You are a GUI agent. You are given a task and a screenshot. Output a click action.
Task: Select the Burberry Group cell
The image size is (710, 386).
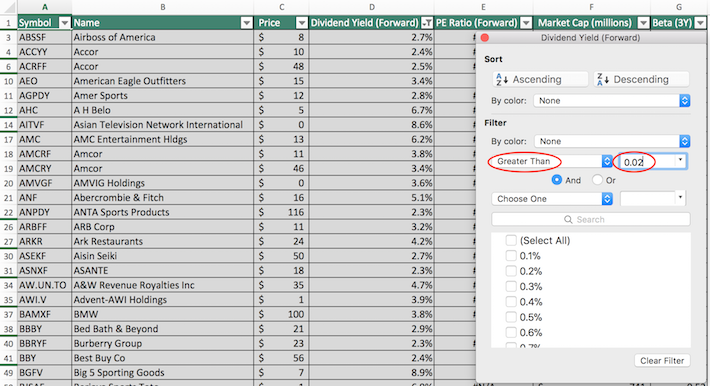pyautogui.click(x=163, y=343)
